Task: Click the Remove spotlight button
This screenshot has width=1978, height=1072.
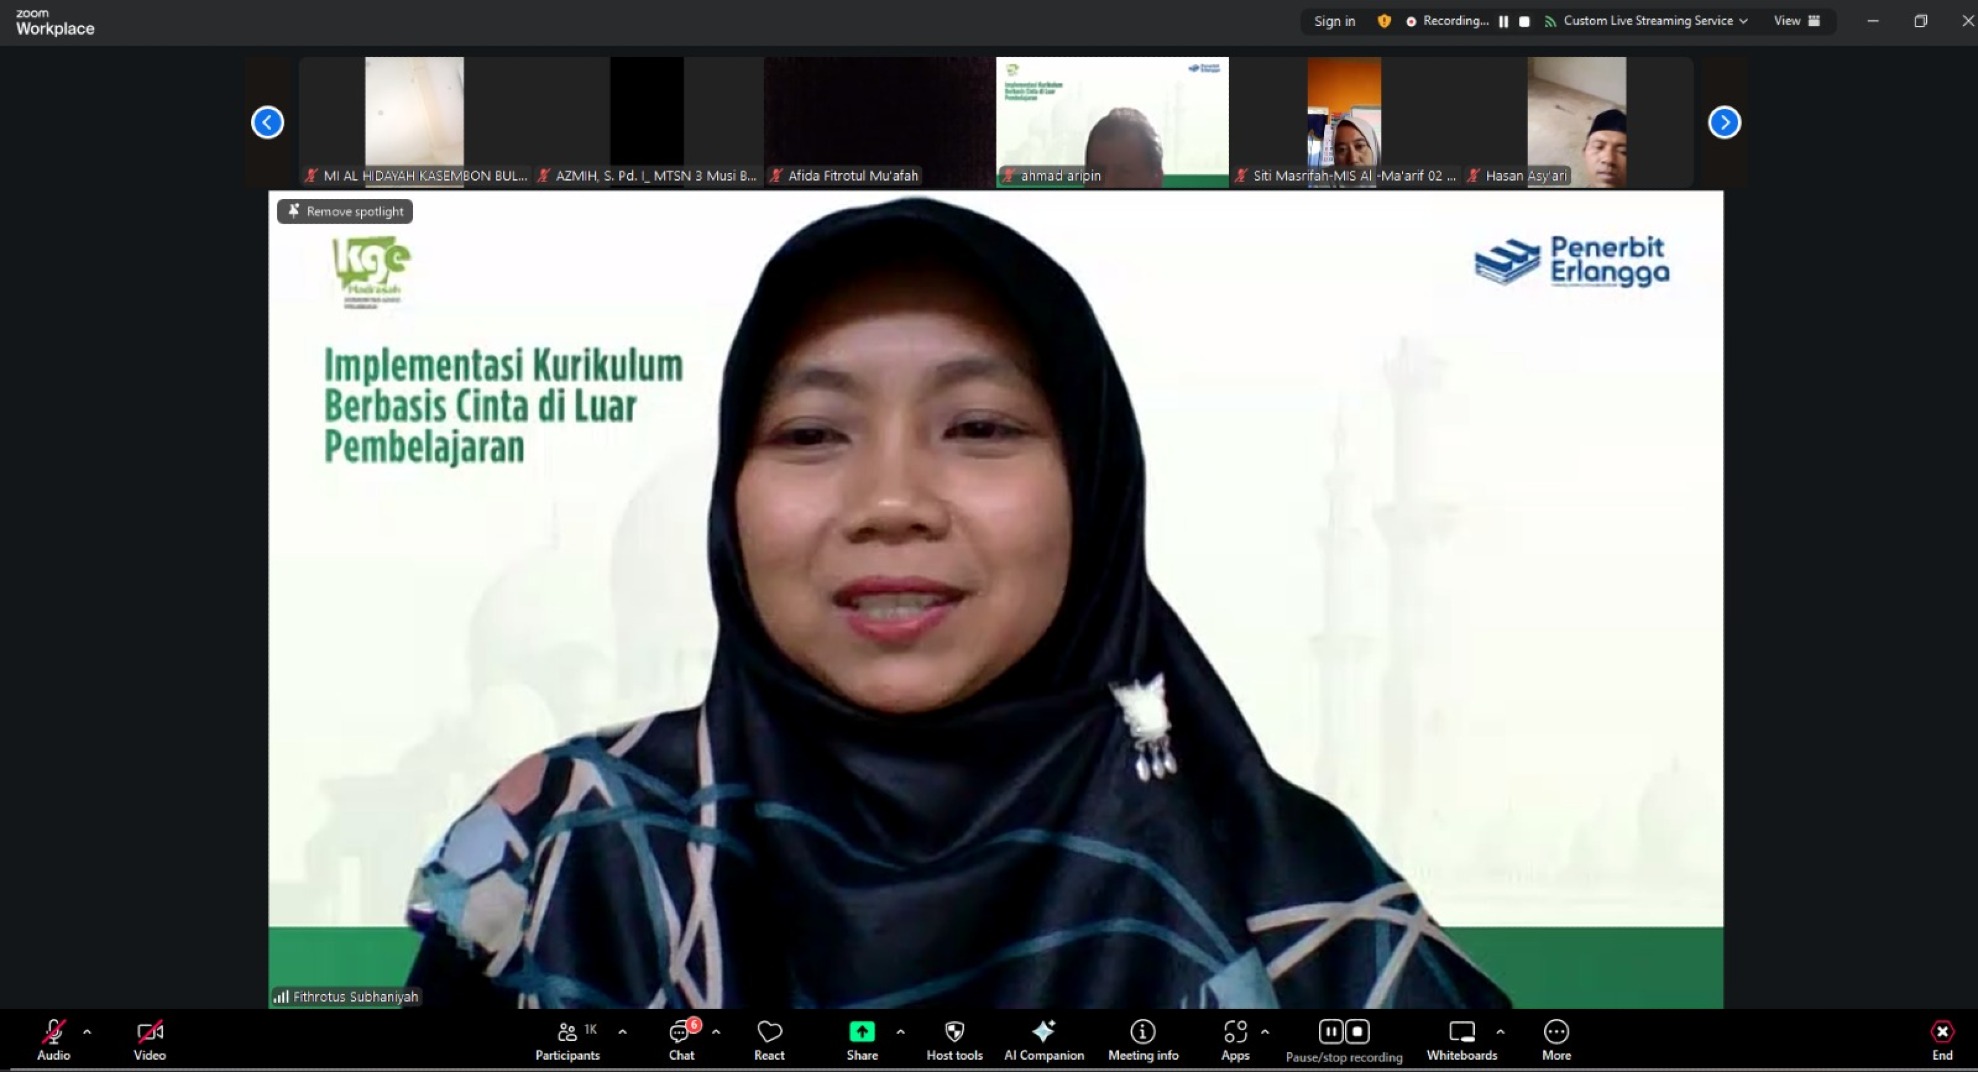Action: tap(344, 211)
